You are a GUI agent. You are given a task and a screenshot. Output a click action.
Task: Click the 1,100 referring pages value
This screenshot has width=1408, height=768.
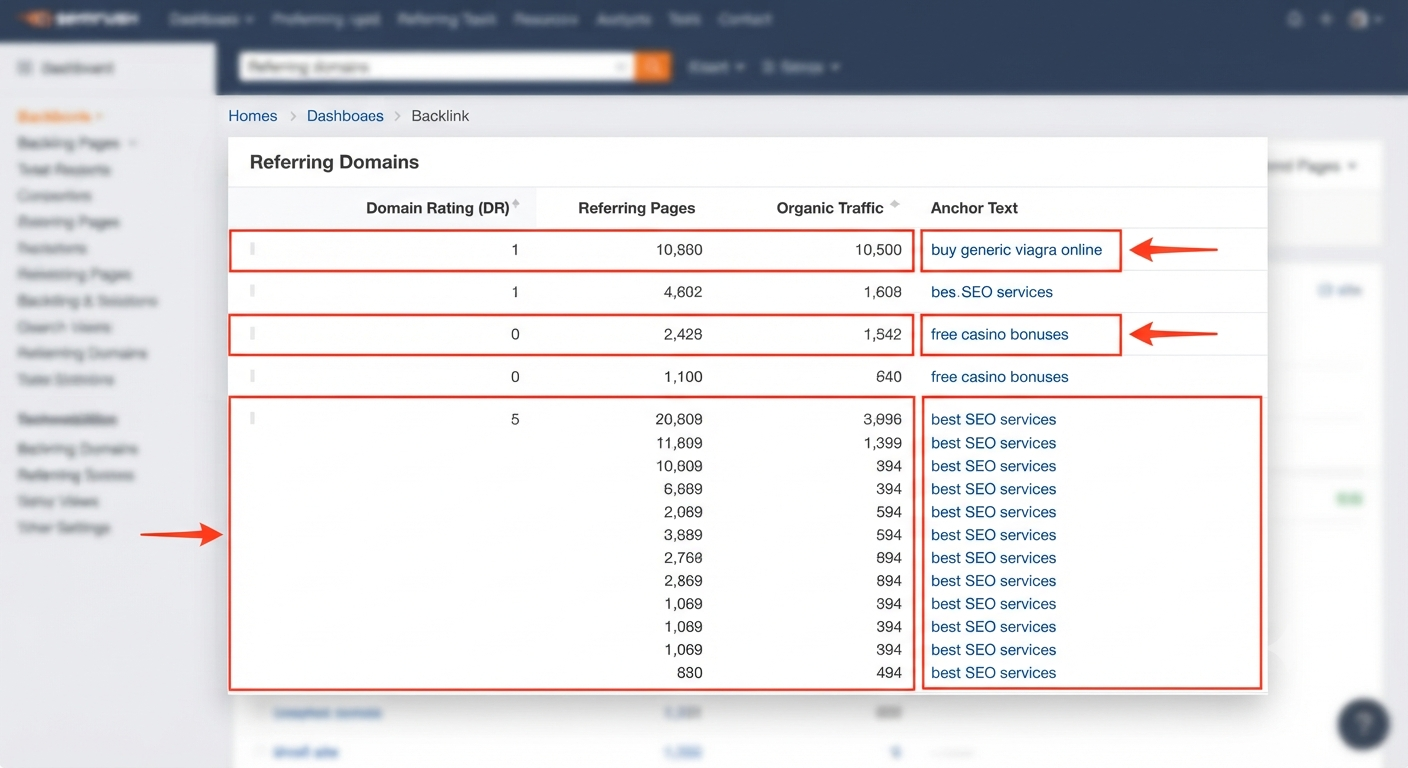tap(683, 377)
